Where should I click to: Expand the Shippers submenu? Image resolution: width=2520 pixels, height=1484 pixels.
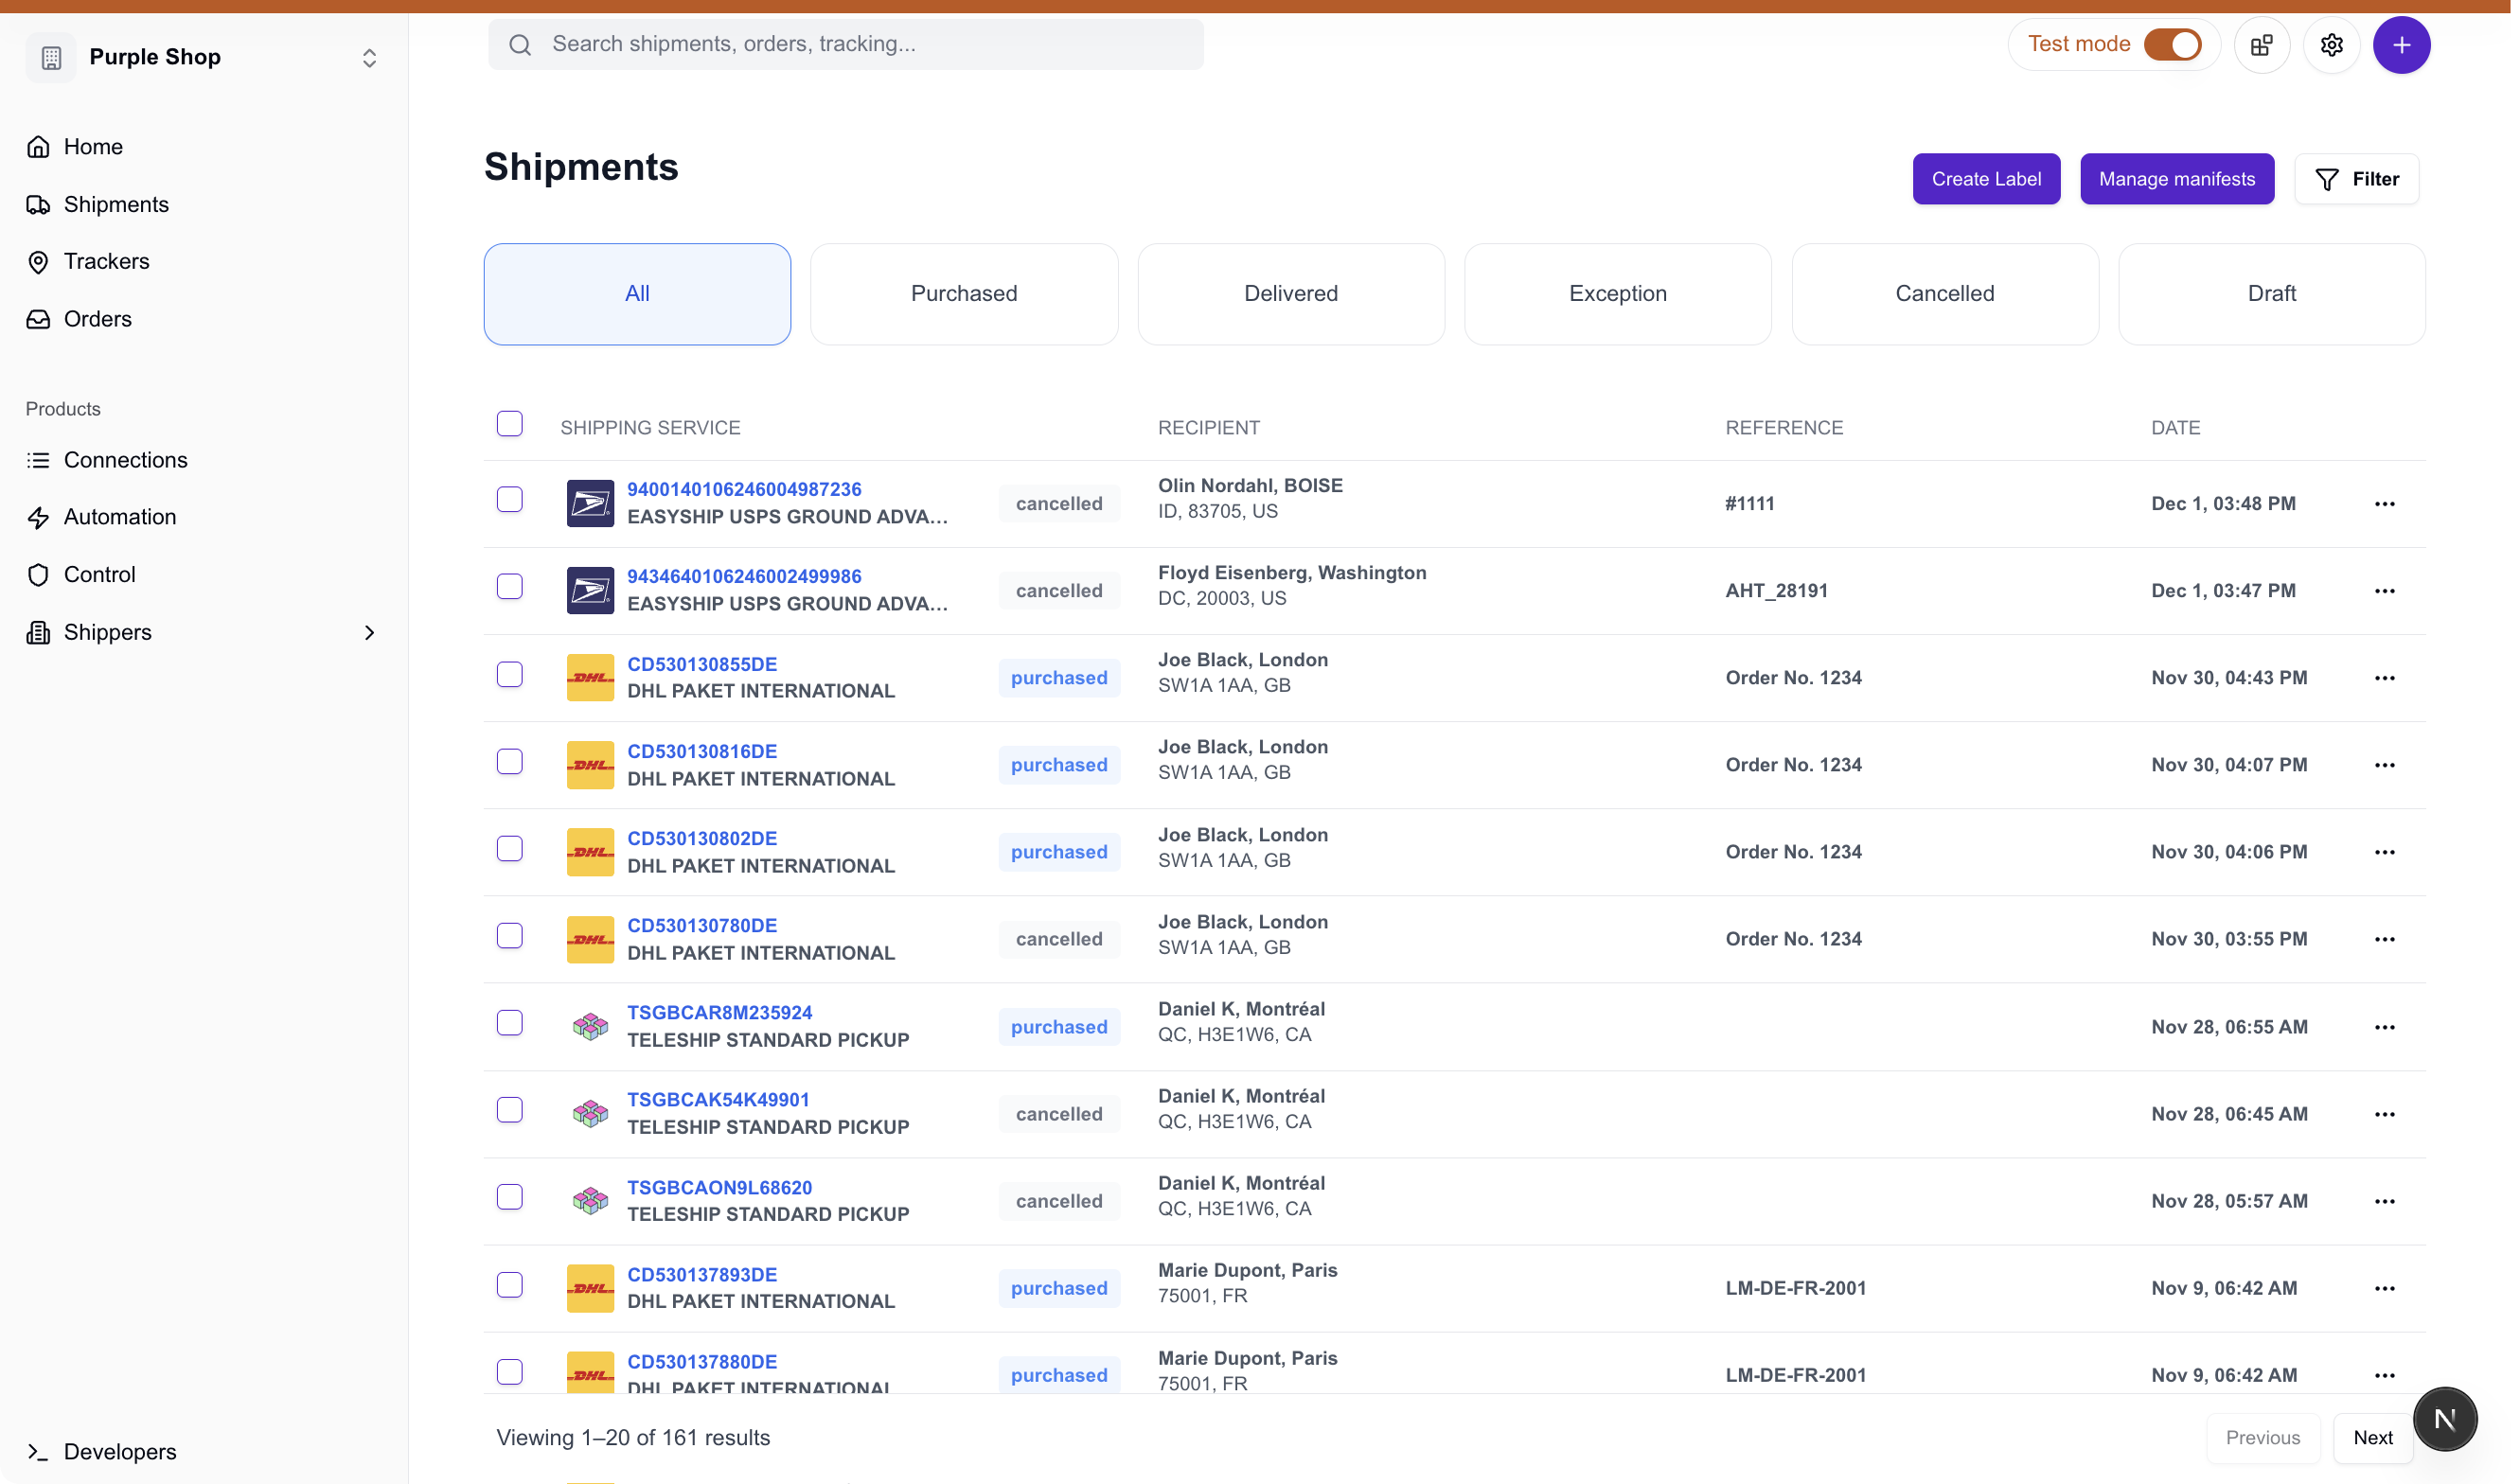click(x=369, y=632)
